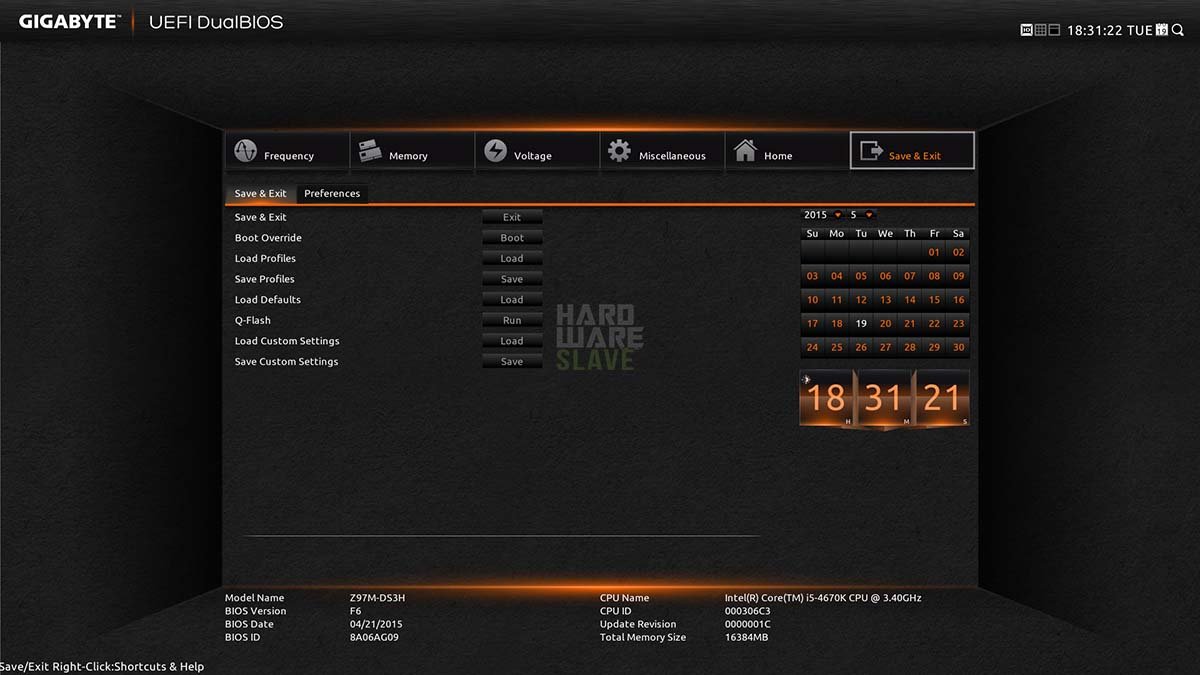Select day 30 in the calendar
The image size is (1200, 675).
click(958, 348)
